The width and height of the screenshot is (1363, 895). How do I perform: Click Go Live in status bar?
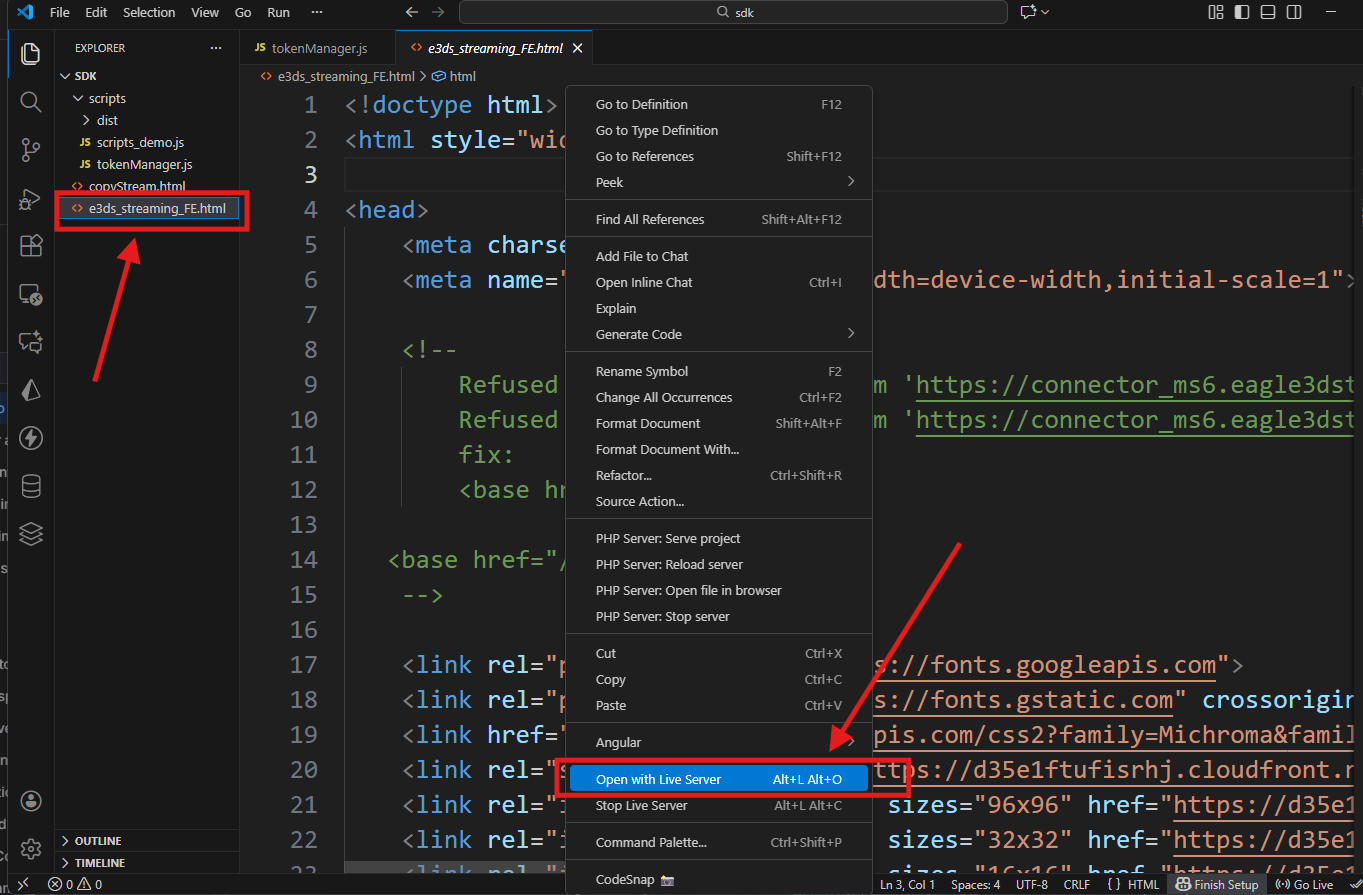(x=1305, y=885)
